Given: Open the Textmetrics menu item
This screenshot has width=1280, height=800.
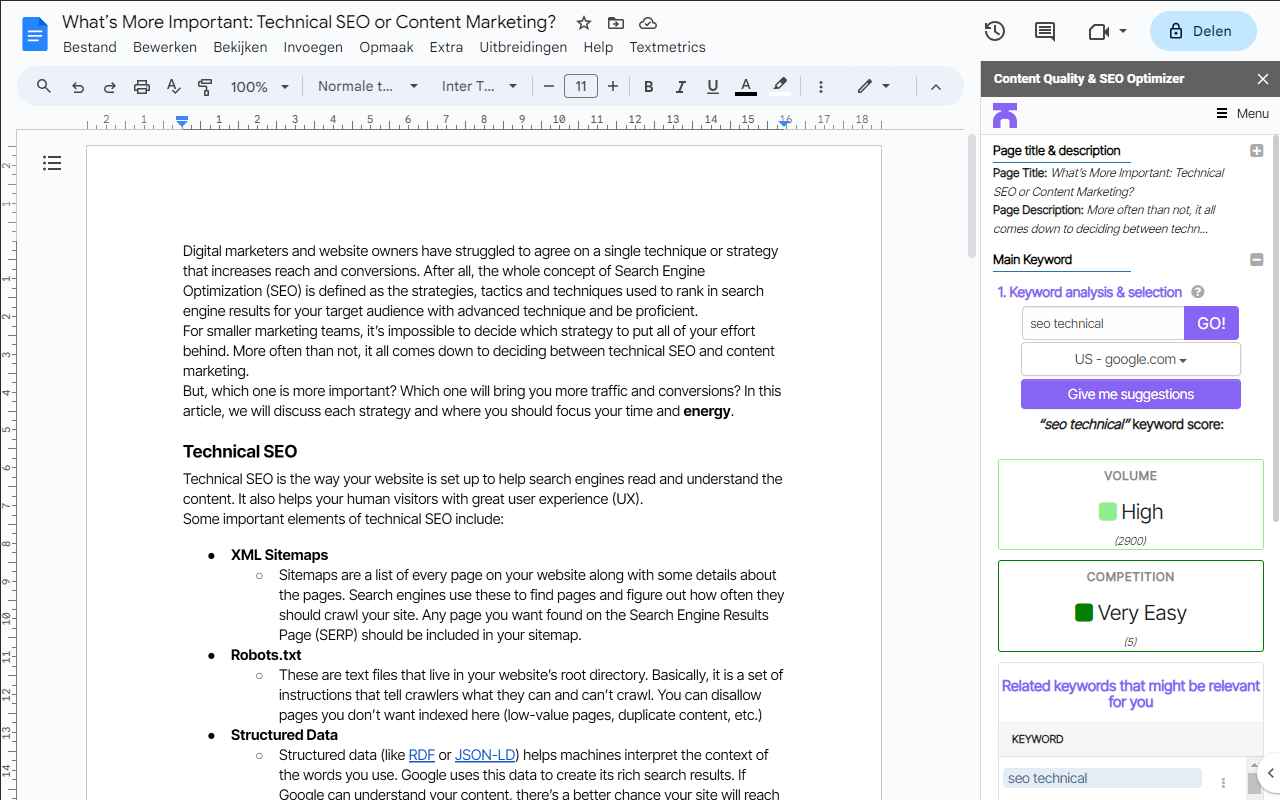Looking at the screenshot, I should pyautogui.click(x=667, y=46).
